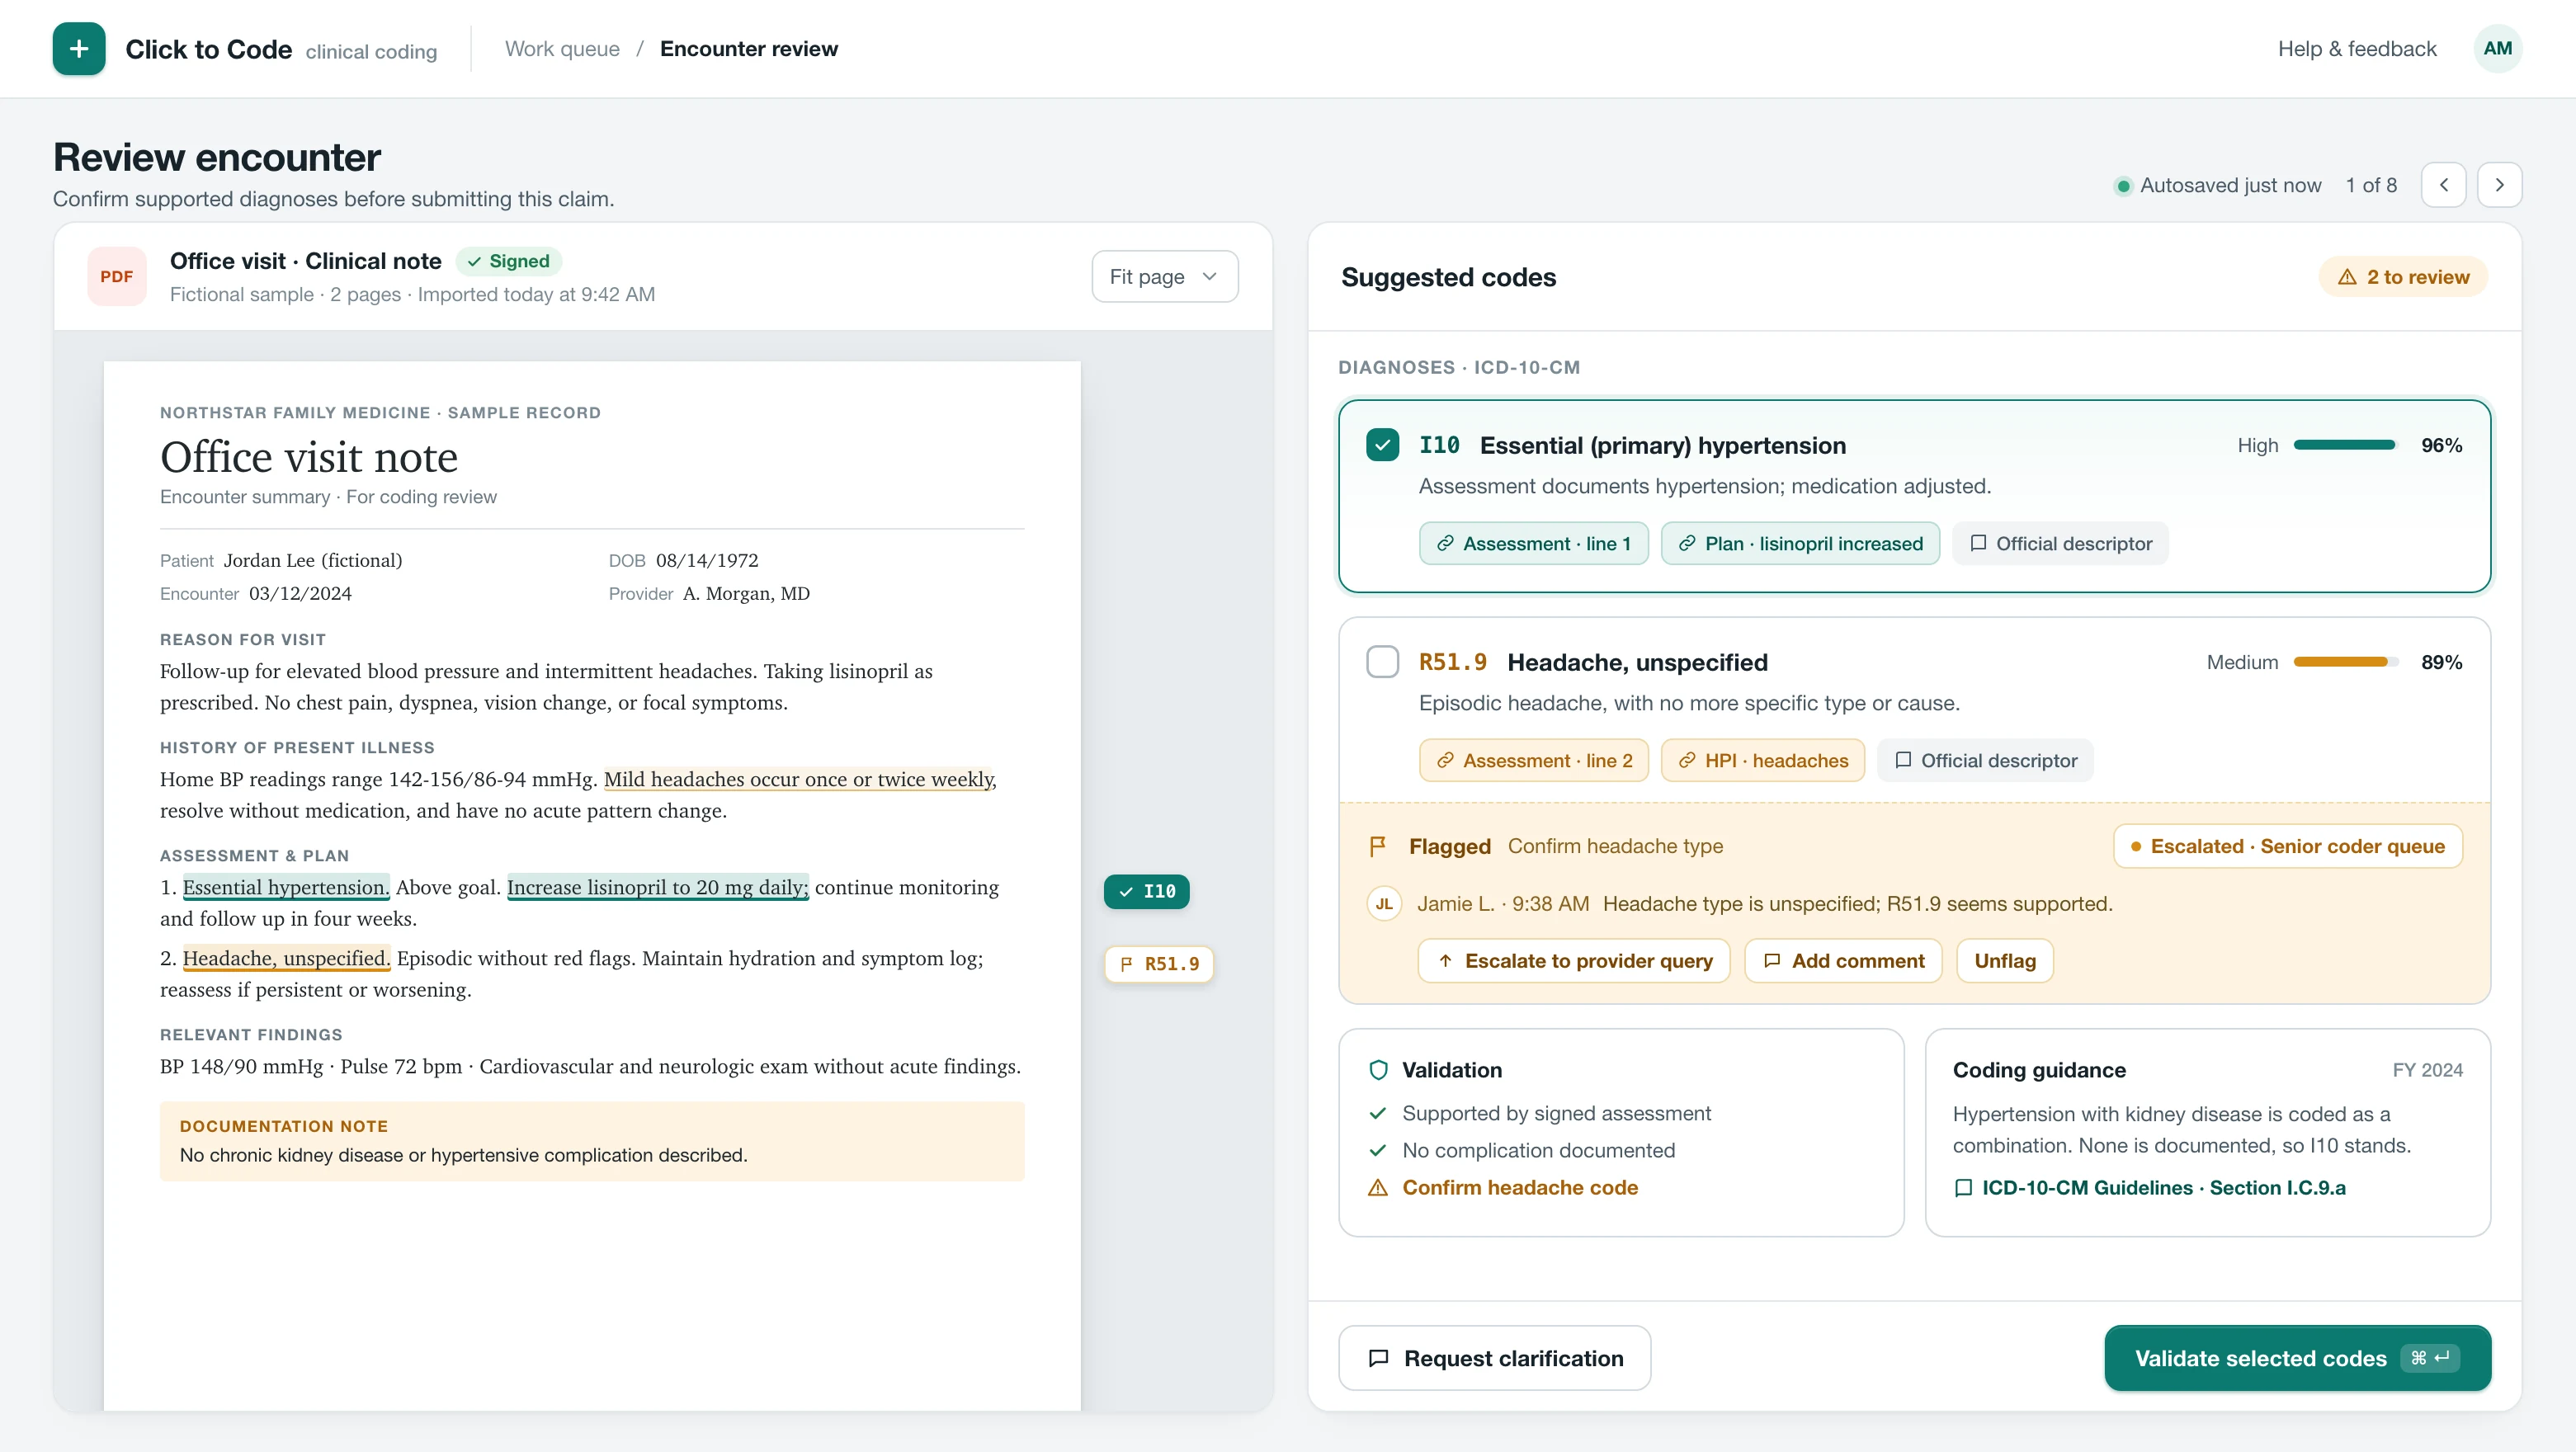Screen dimensions: 2576x1452
Task: Click the I10 margin marker beside the note
Action: coord(1146,891)
